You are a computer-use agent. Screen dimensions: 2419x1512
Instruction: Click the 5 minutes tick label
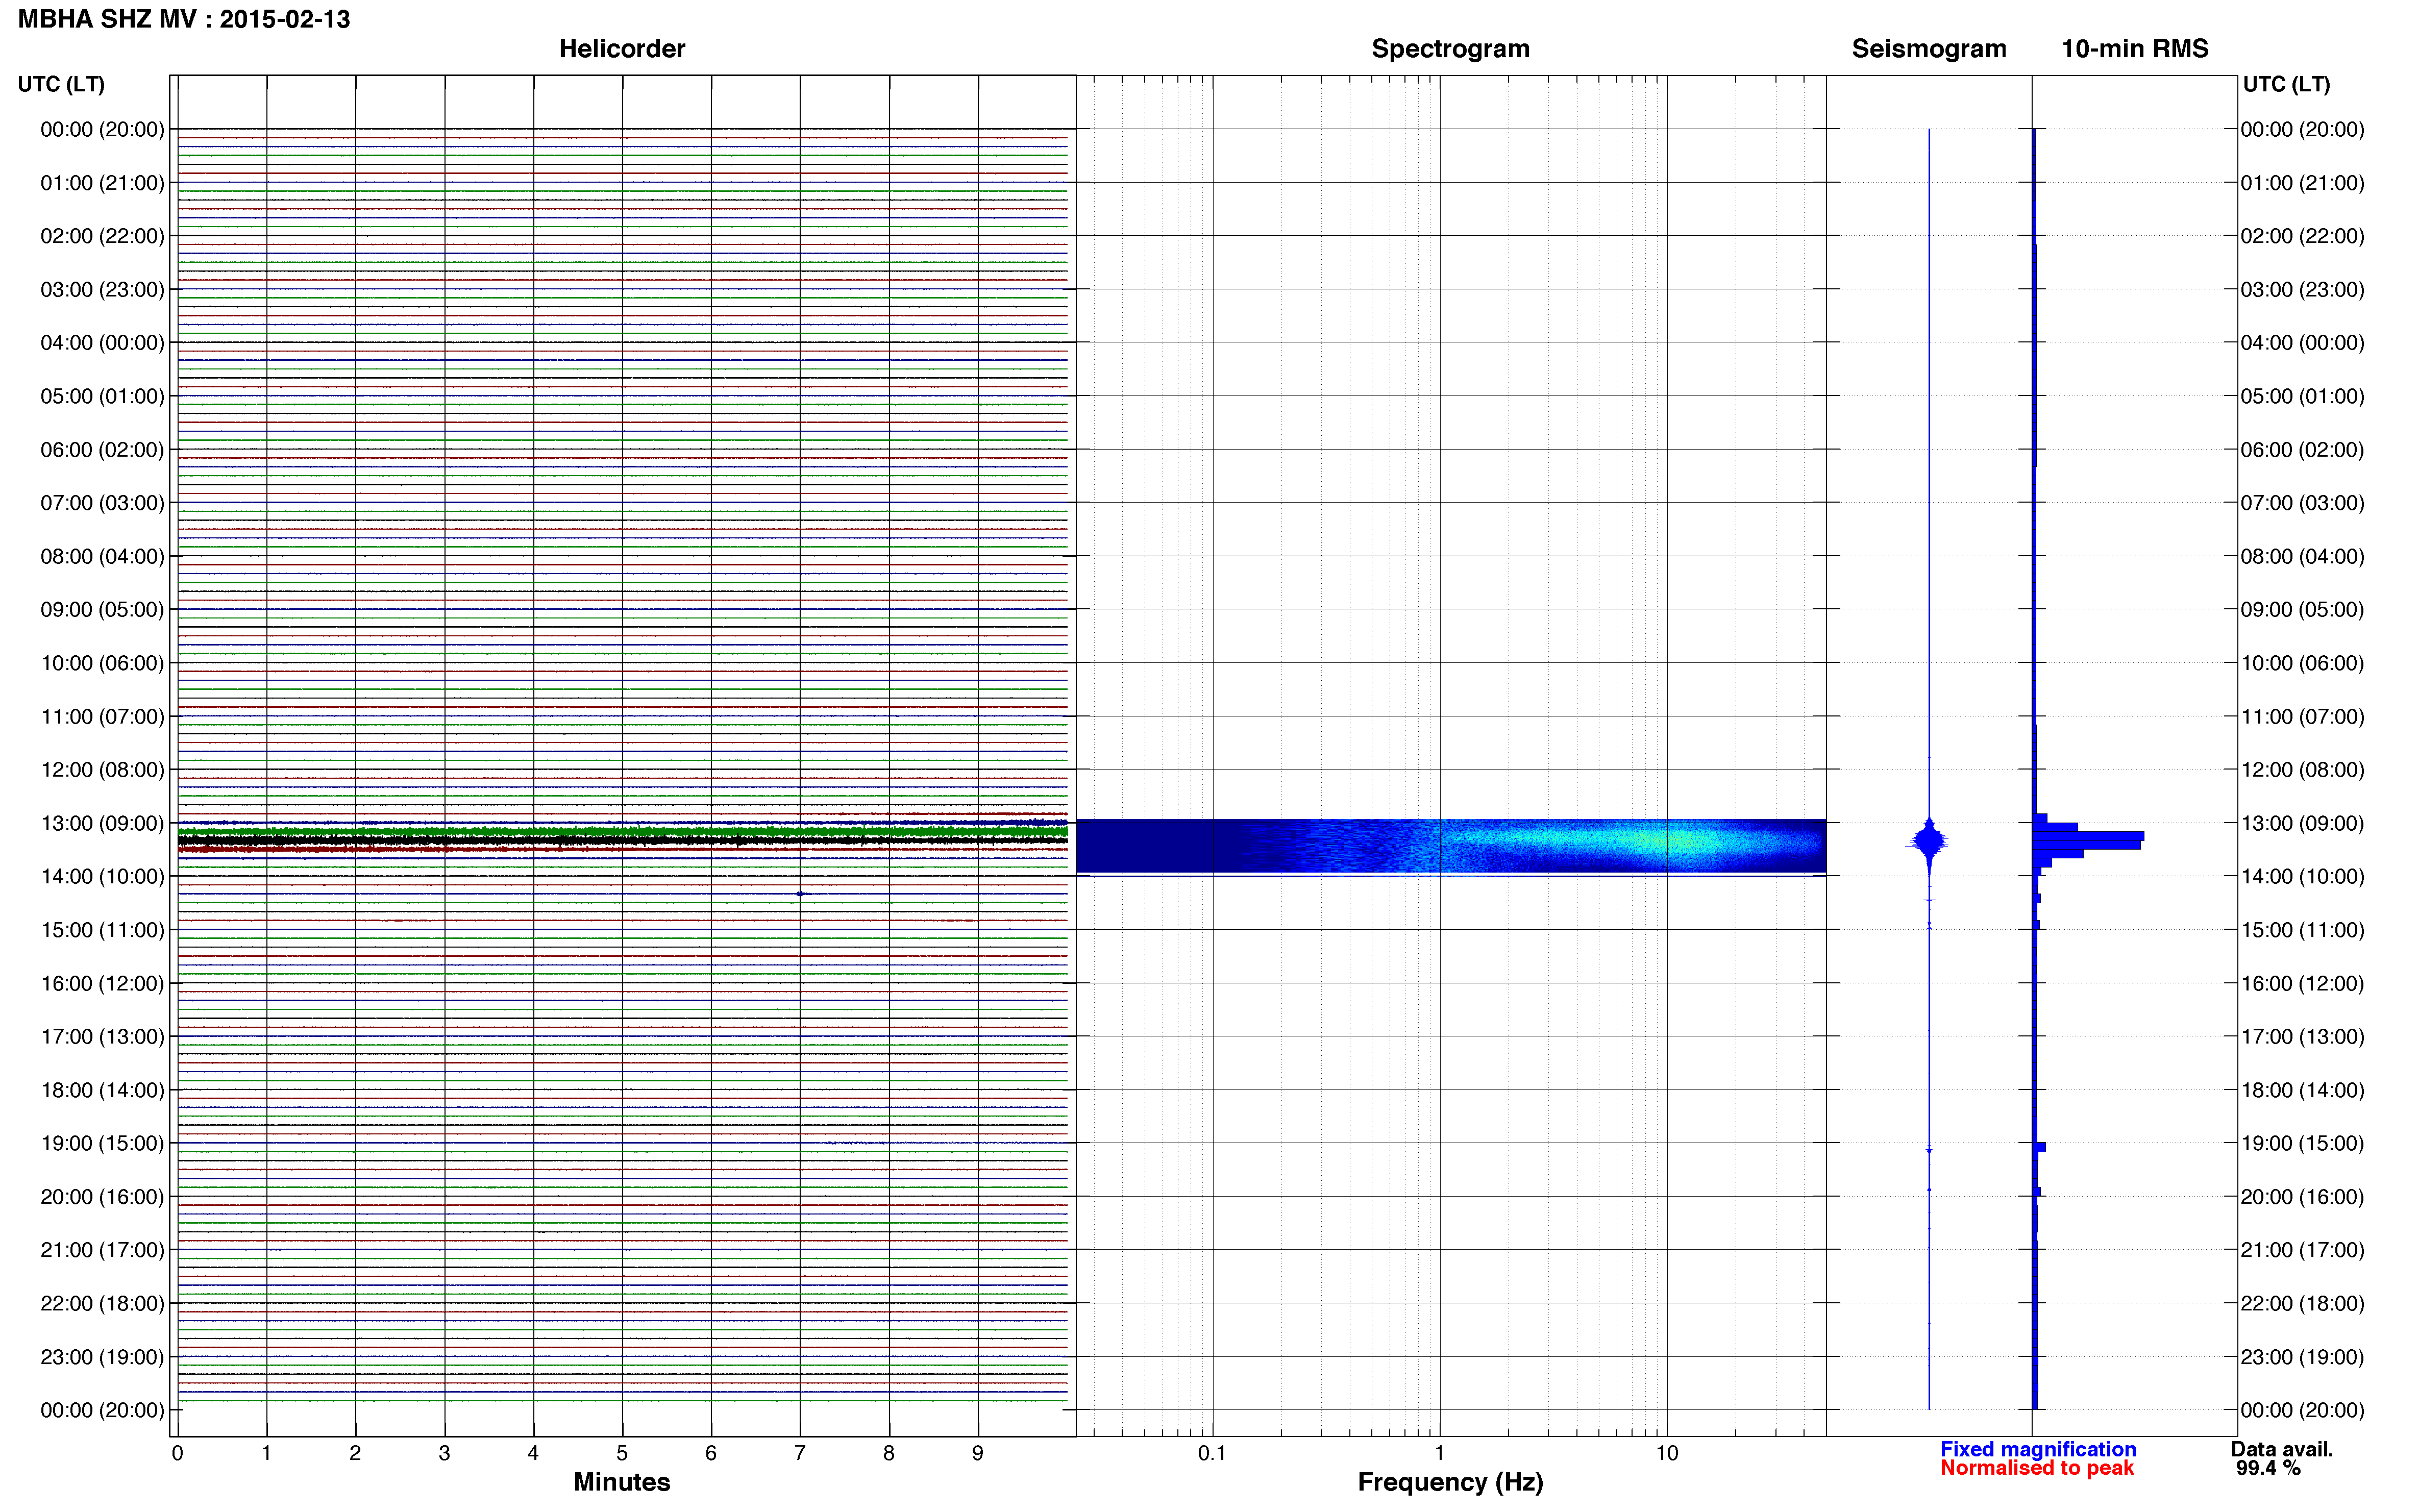(622, 1453)
